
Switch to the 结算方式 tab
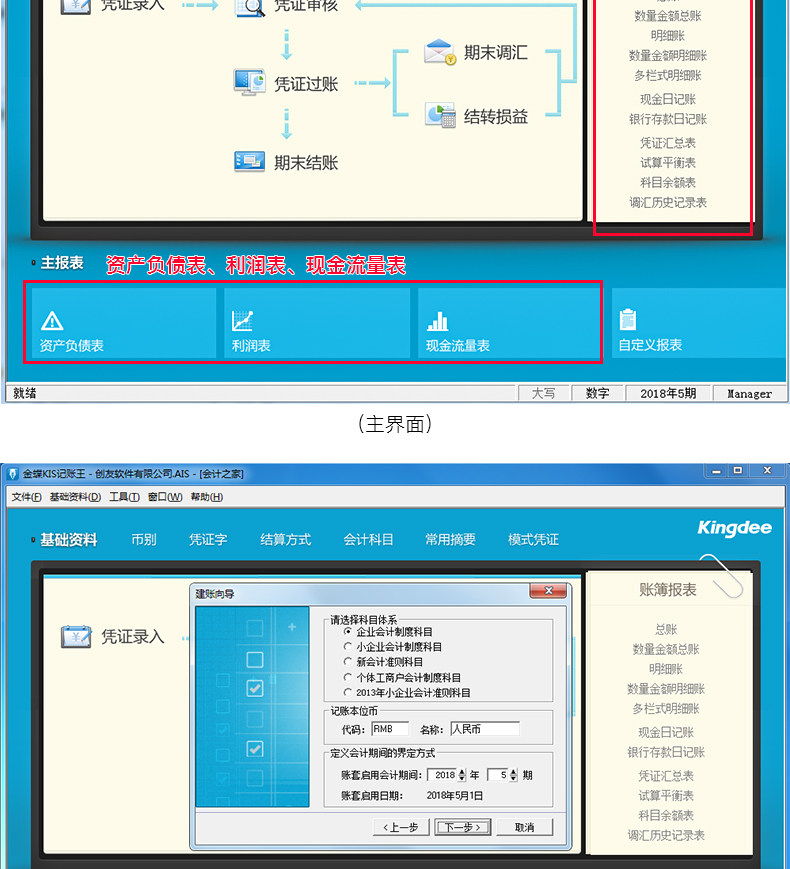point(286,539)
